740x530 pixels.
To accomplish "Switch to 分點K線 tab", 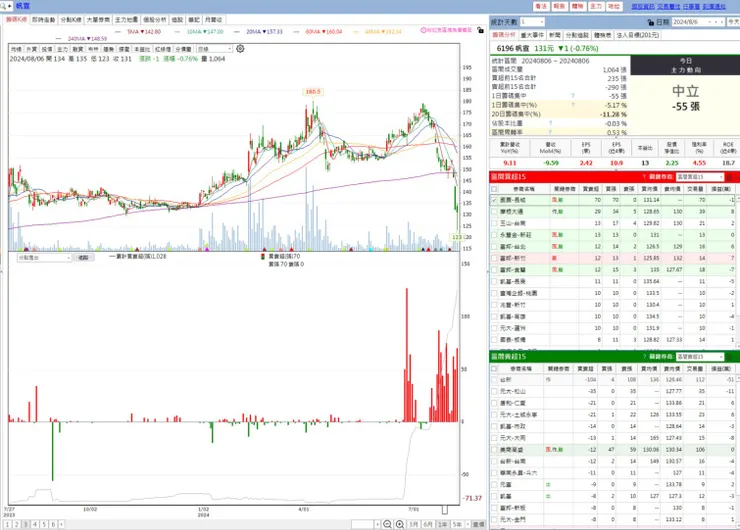I will [71, 20].
